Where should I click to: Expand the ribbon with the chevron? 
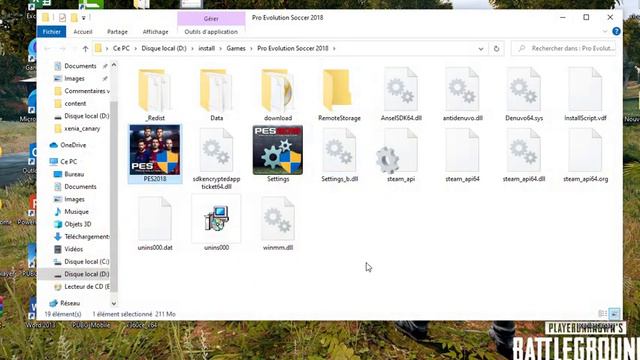604,31
